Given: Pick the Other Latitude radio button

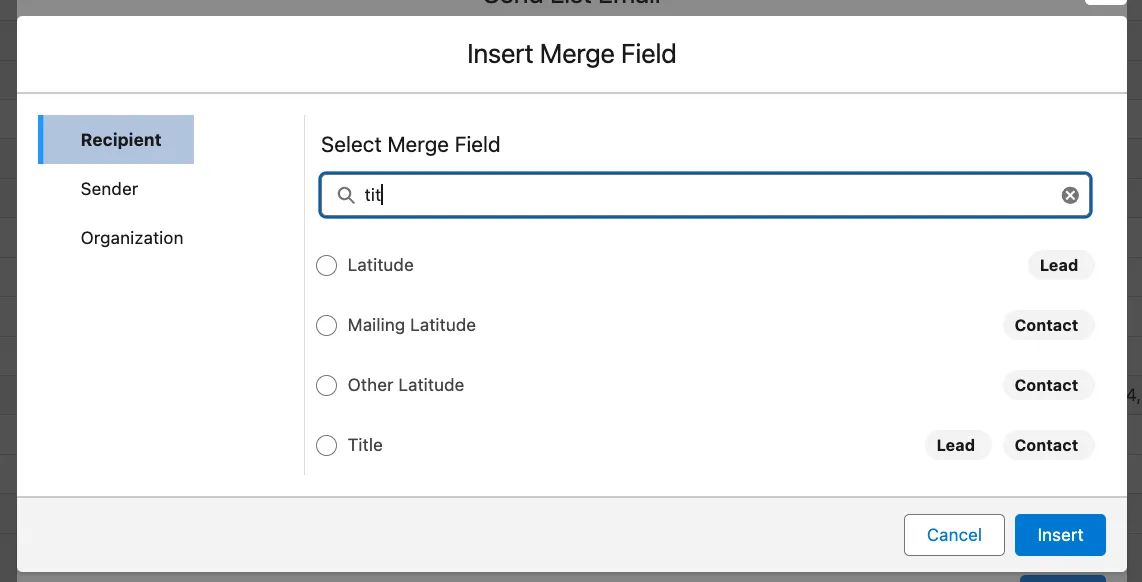Looking at the screenshot, I should click(x=326, y=386).
